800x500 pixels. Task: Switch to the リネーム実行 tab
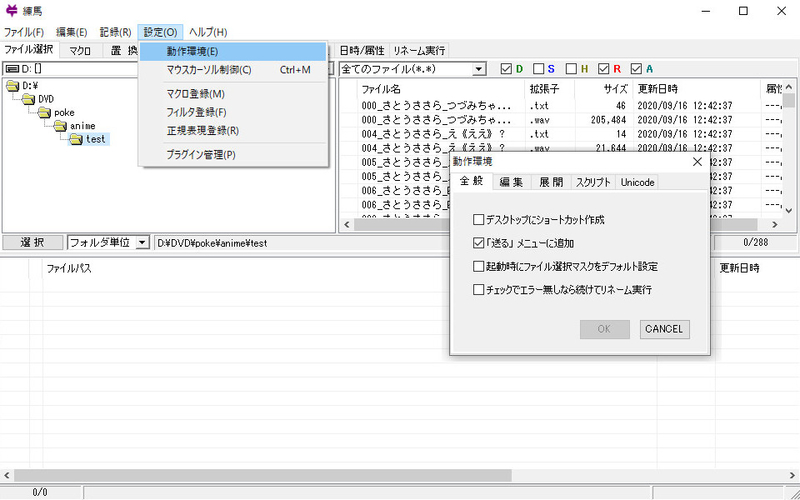(419, 51)
